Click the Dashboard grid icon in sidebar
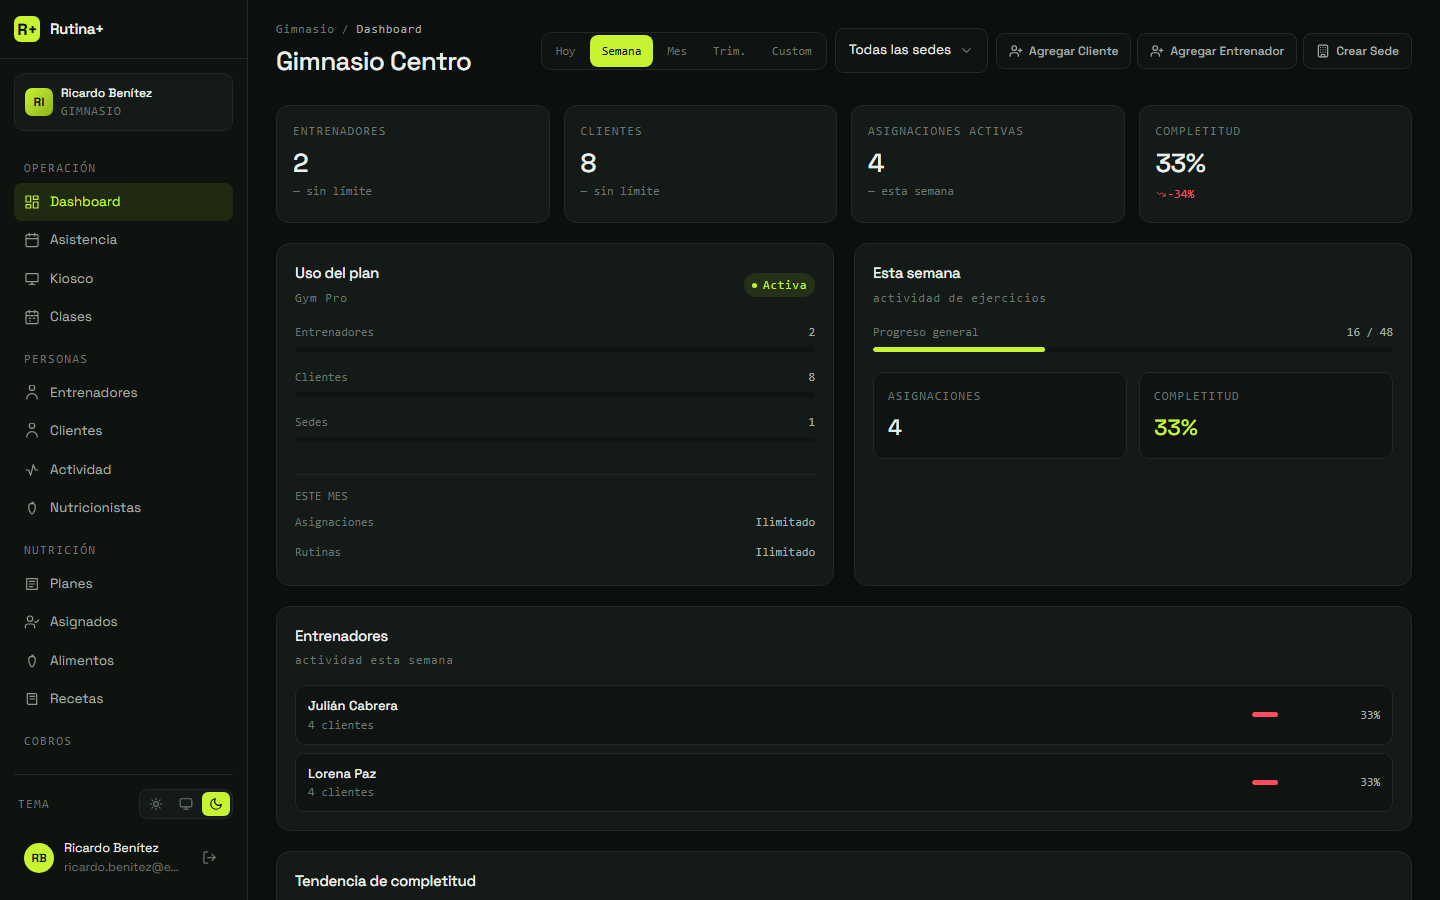1440x900 pixels. click(x=32, y=202)
